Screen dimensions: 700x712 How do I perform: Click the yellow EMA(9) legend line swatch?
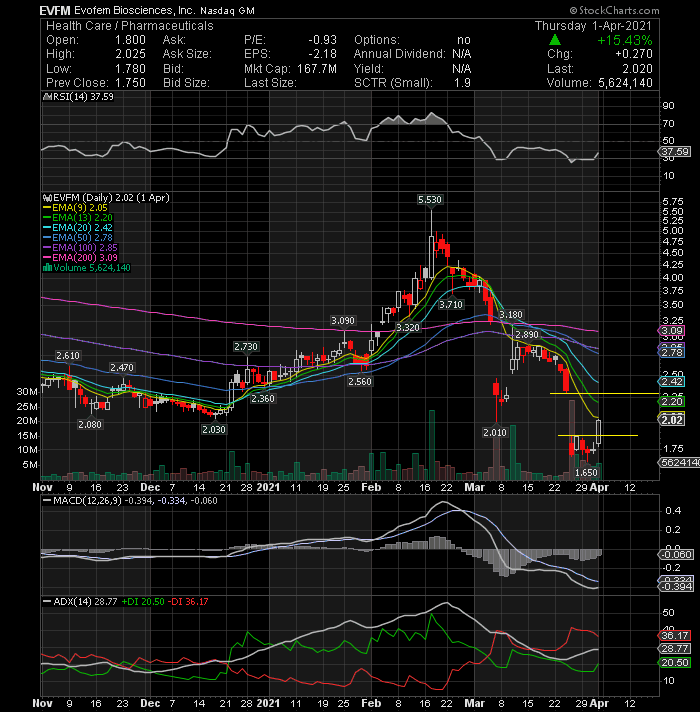pos(47,208)
